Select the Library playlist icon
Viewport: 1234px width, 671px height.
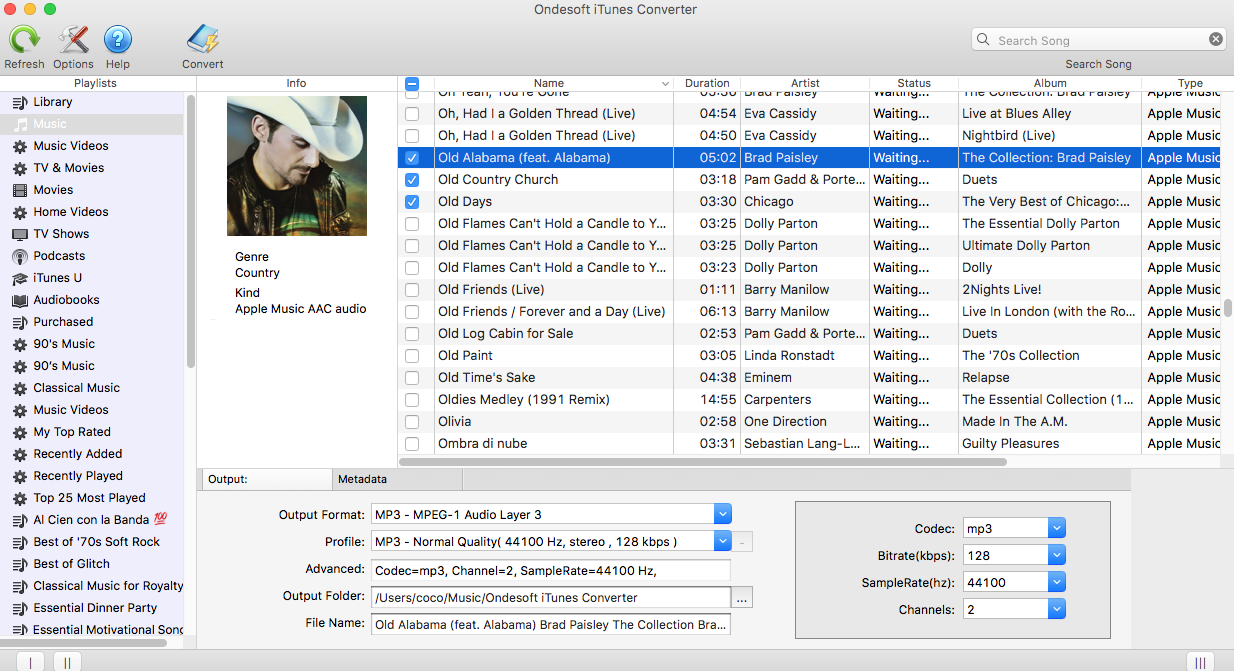[x=20, y=102]
